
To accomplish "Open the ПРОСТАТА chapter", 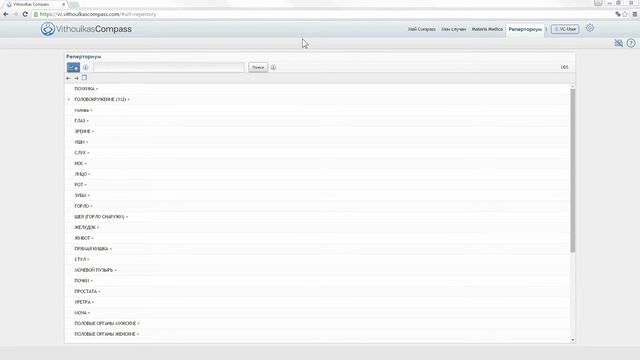I will tap(87, 291).
